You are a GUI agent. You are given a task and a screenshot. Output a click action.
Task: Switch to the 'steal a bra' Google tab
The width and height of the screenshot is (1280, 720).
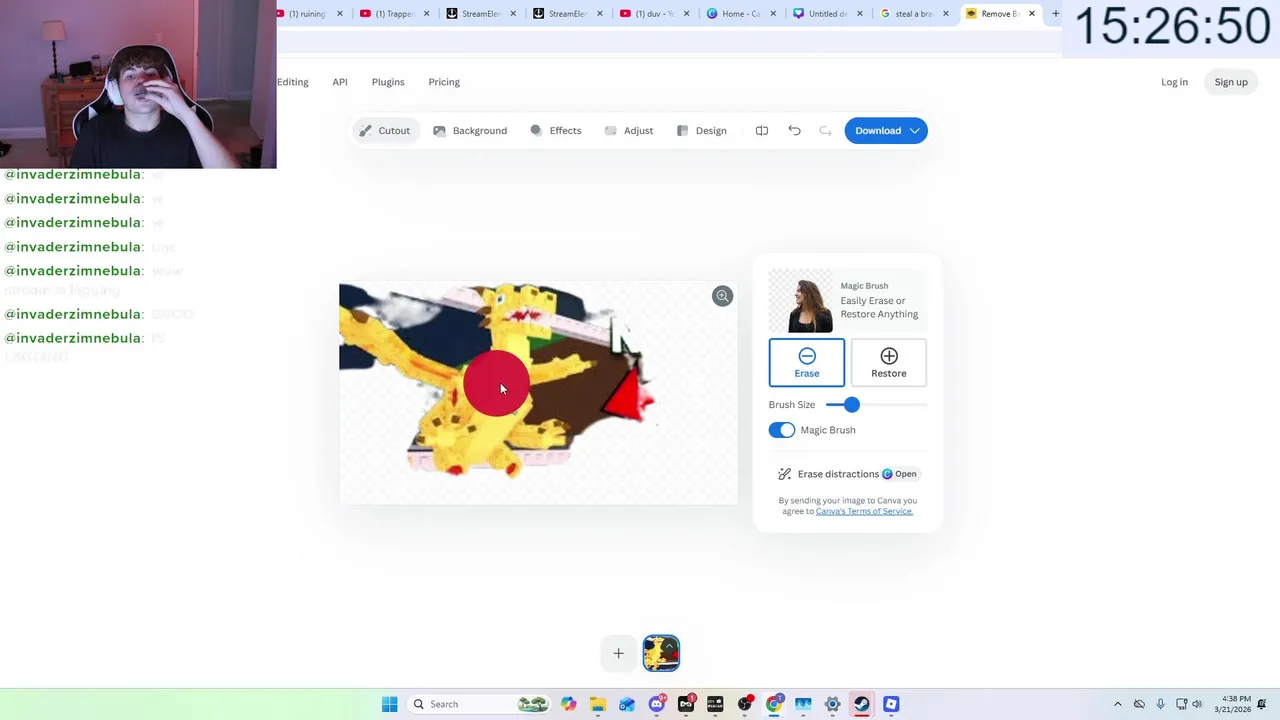(x=914, y=14)
